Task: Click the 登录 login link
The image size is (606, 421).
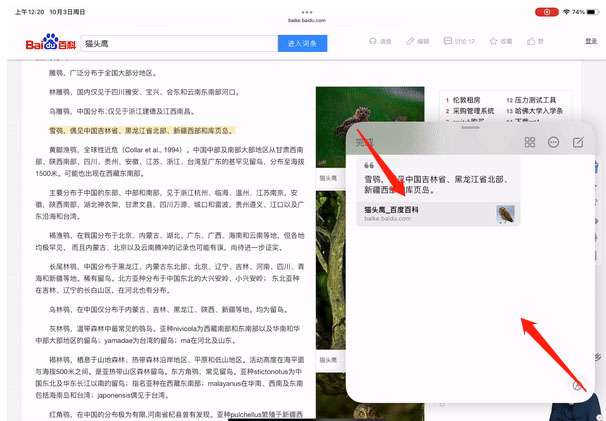Action: click(x=590, y=42)
